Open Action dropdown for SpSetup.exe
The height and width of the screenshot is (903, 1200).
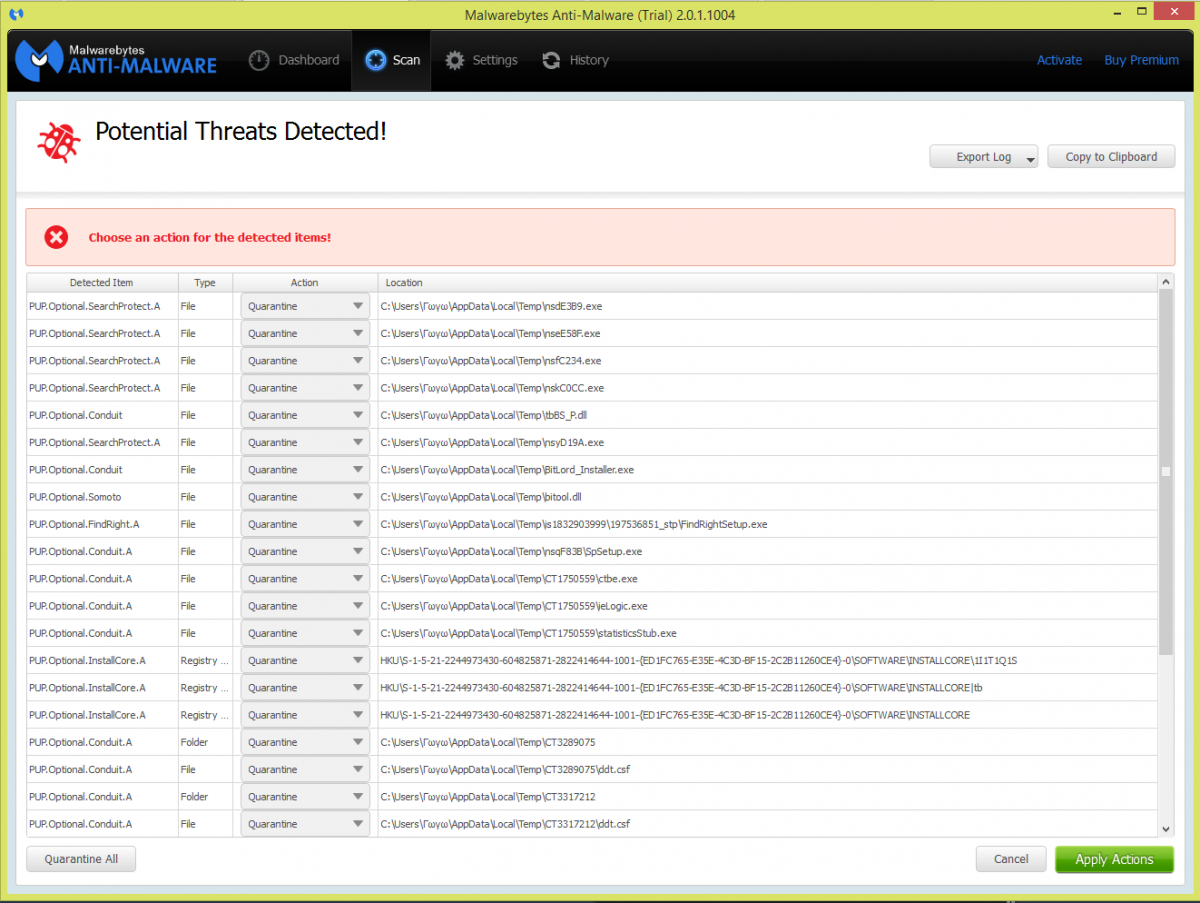point(305,551)
